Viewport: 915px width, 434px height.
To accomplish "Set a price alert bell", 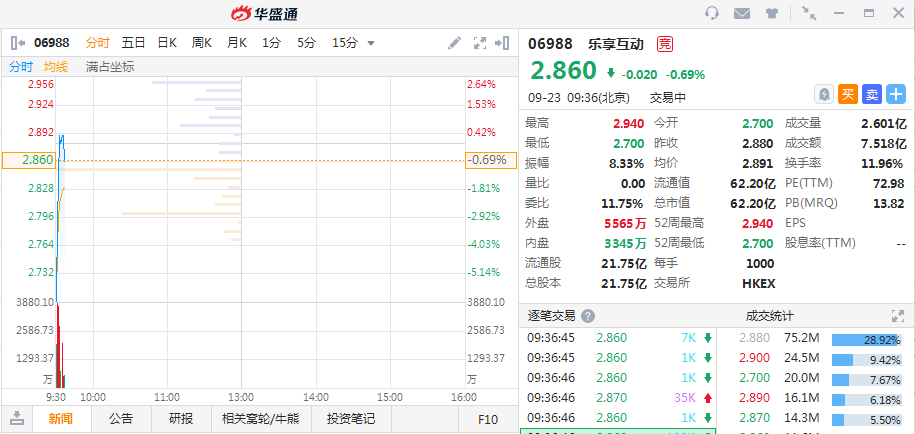I will pos(824,94).
